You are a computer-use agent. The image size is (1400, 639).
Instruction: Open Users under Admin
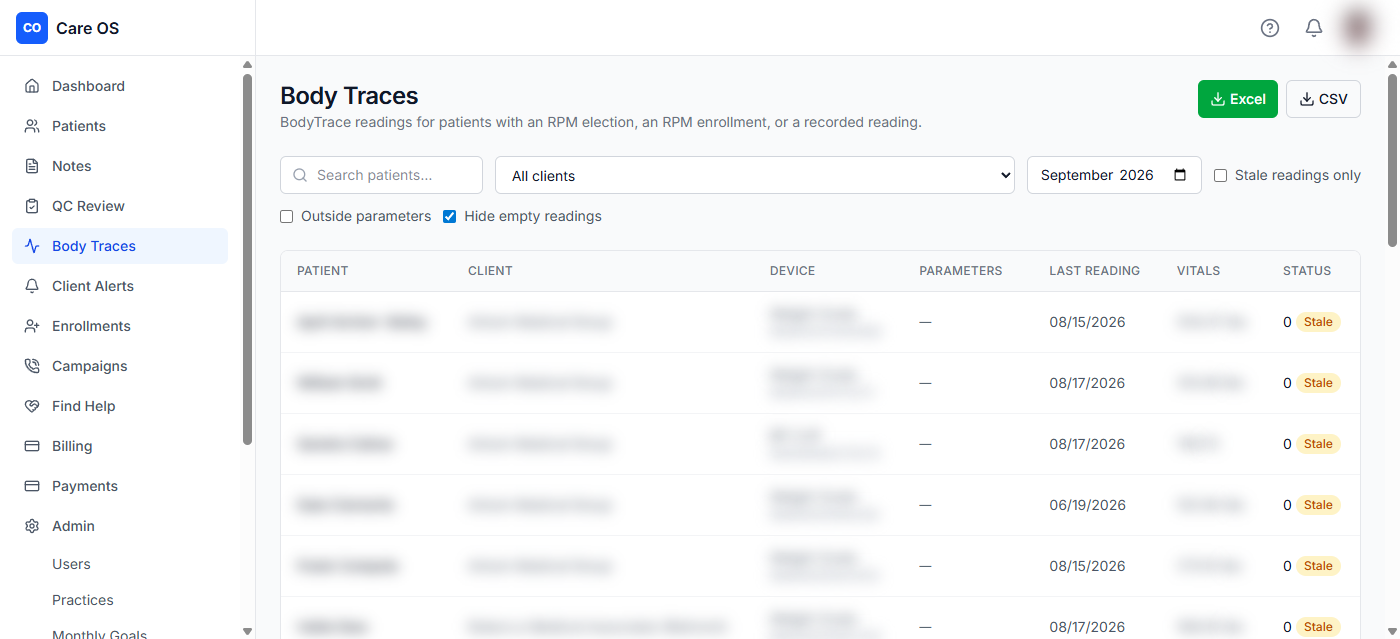pos(71,564)
